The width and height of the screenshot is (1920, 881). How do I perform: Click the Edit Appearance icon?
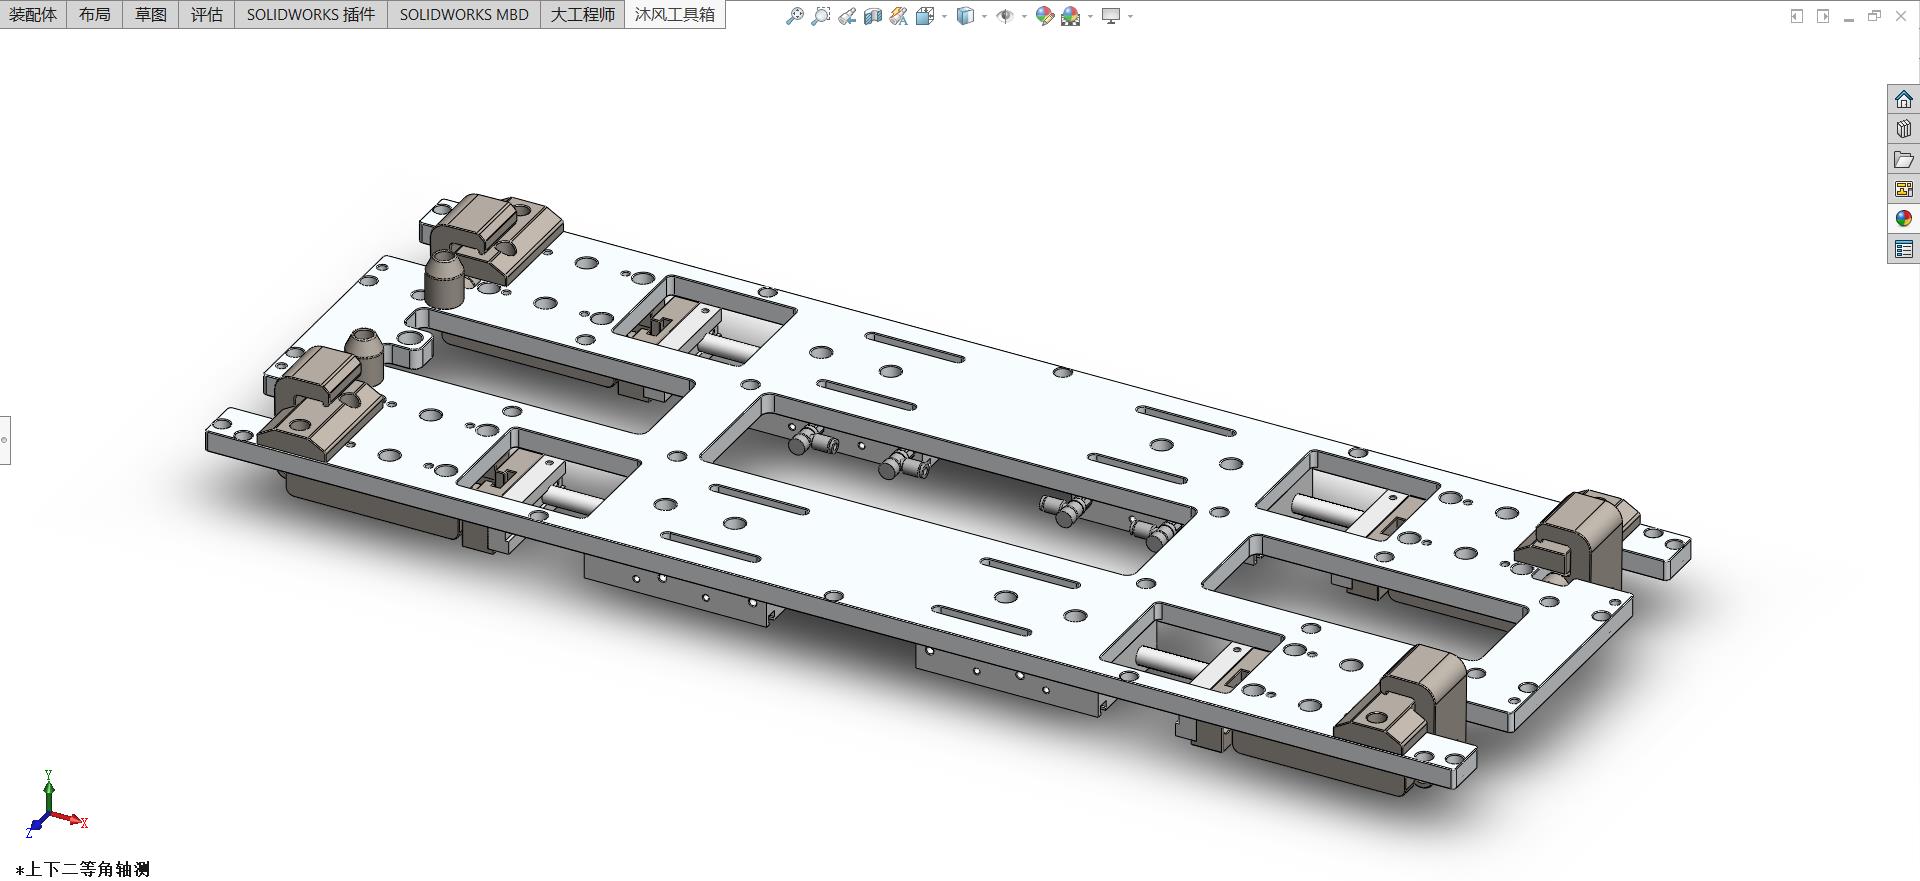click(1045, 16)
